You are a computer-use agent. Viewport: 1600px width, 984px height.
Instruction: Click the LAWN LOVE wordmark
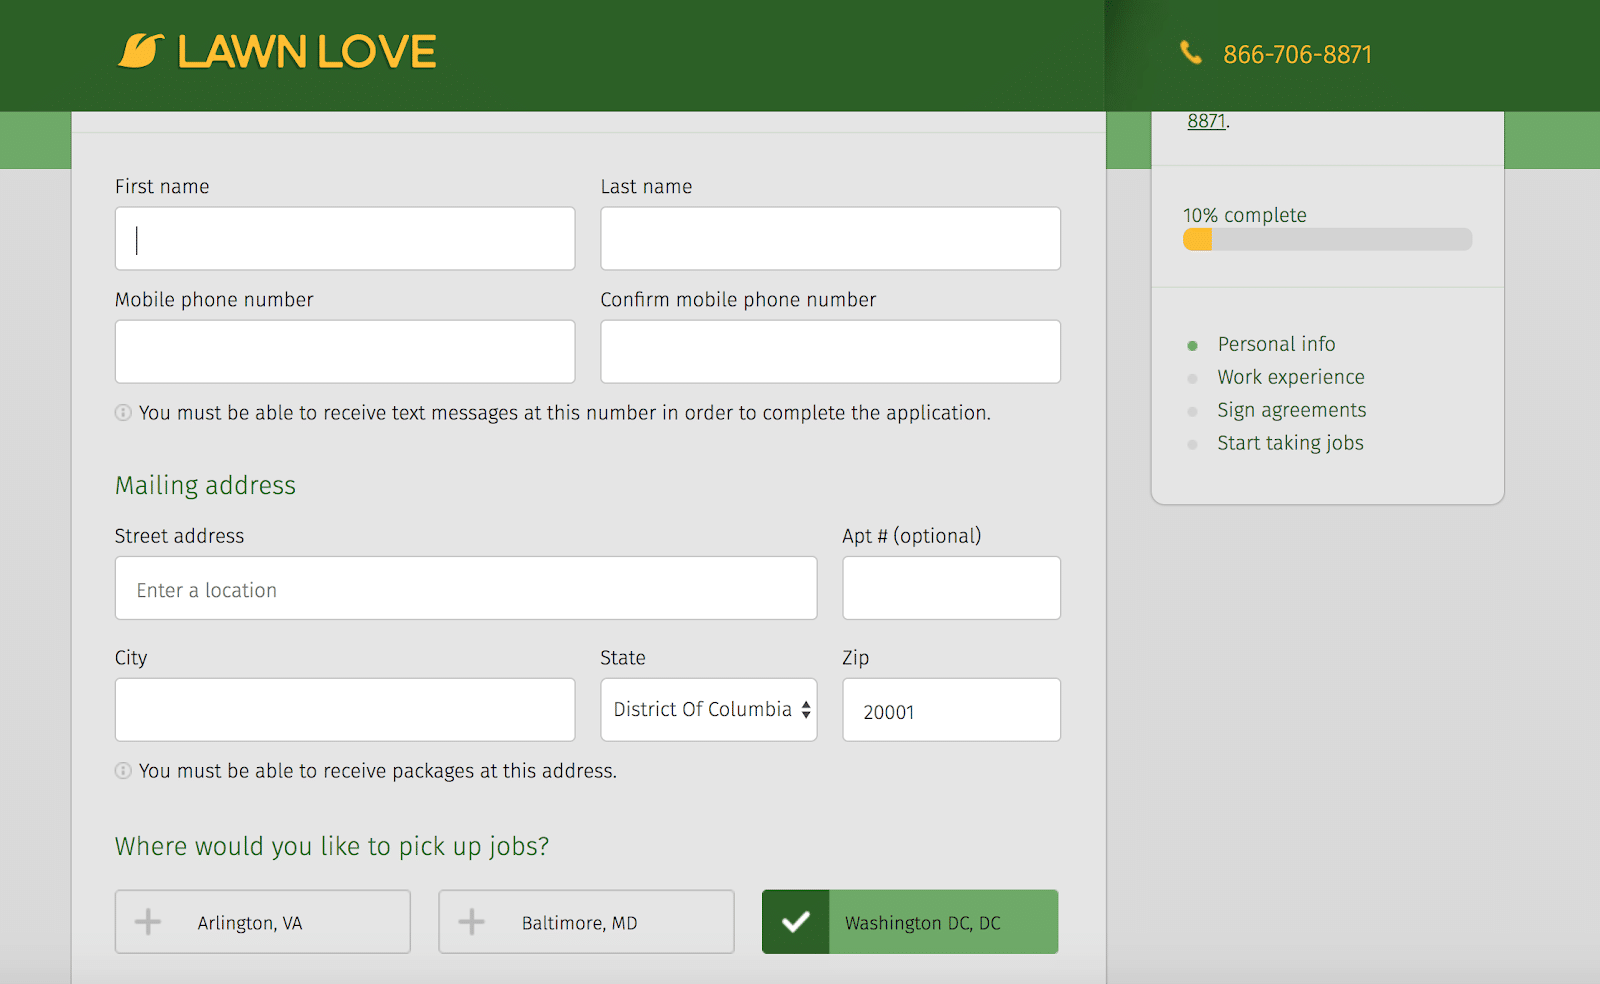coord(307,52)
